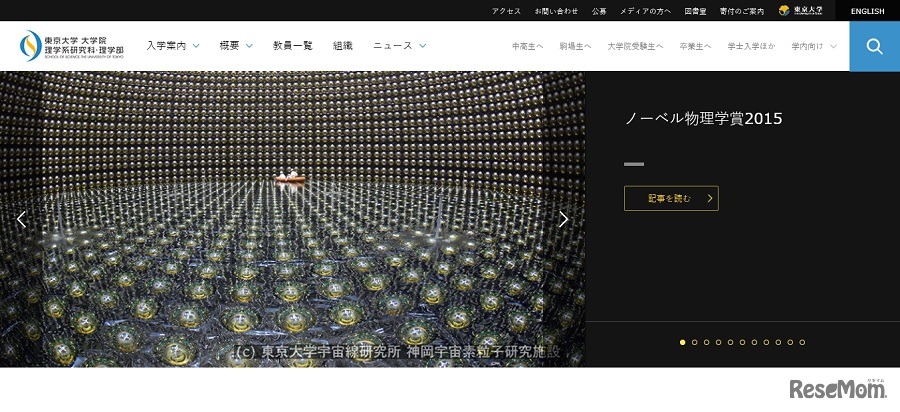The image size is (900, 412).
Task: Click the ノーベル物理学賞2015 slide title
Action: 703,119
